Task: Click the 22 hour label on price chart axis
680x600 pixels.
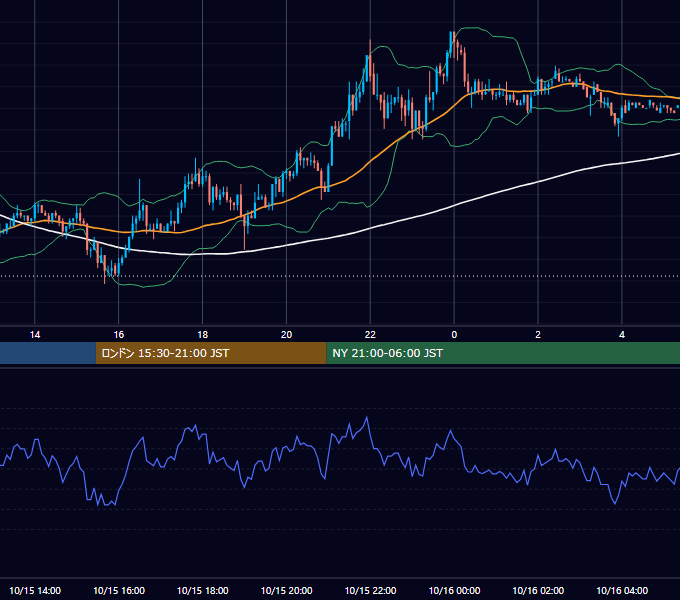Action: [370, 335]
